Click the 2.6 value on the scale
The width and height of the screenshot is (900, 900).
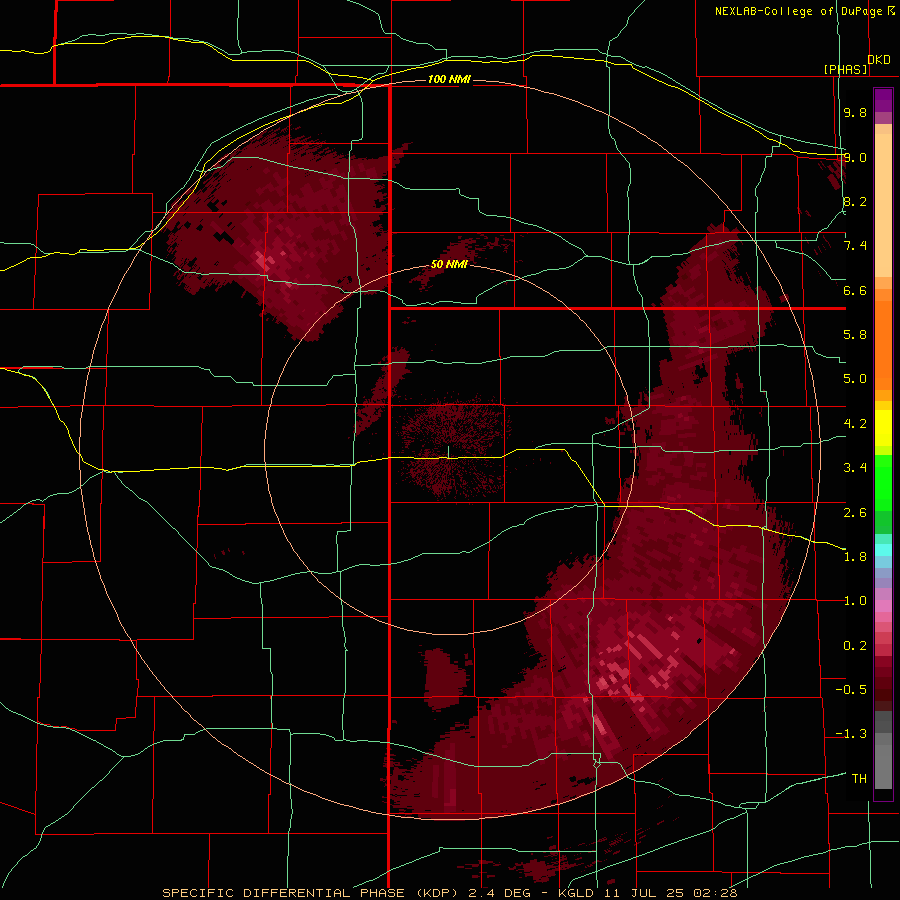855,513
